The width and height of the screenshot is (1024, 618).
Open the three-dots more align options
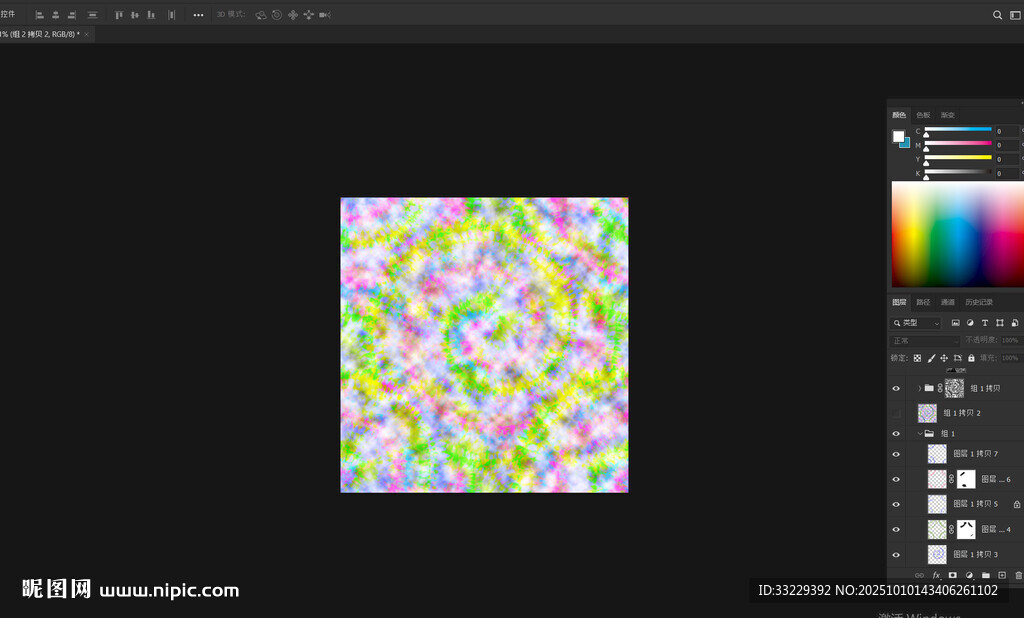(198, 14)
